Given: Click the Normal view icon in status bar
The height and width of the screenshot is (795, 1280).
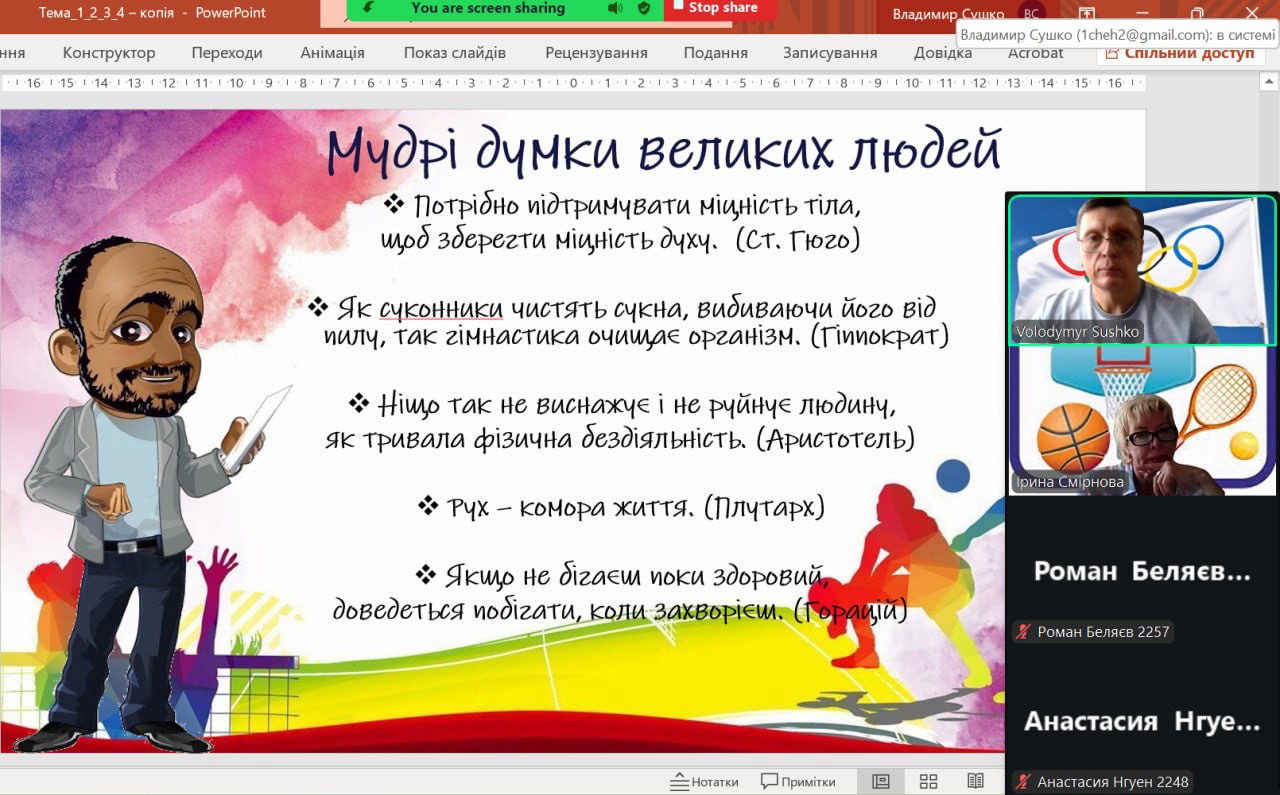Looking at the screenshot, I should coord(881,781).
